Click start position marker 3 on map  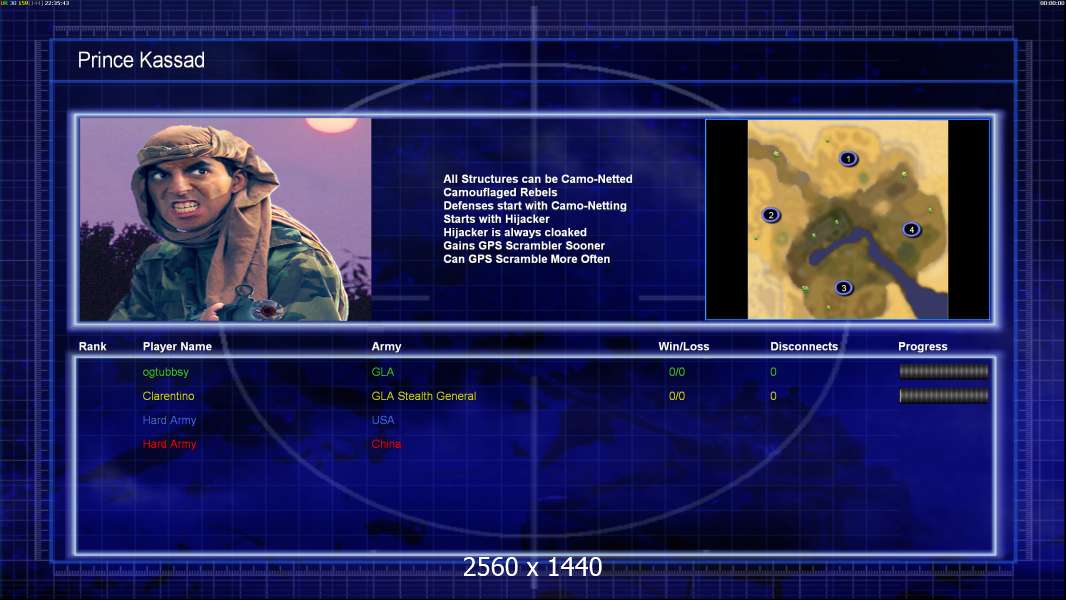843,288
